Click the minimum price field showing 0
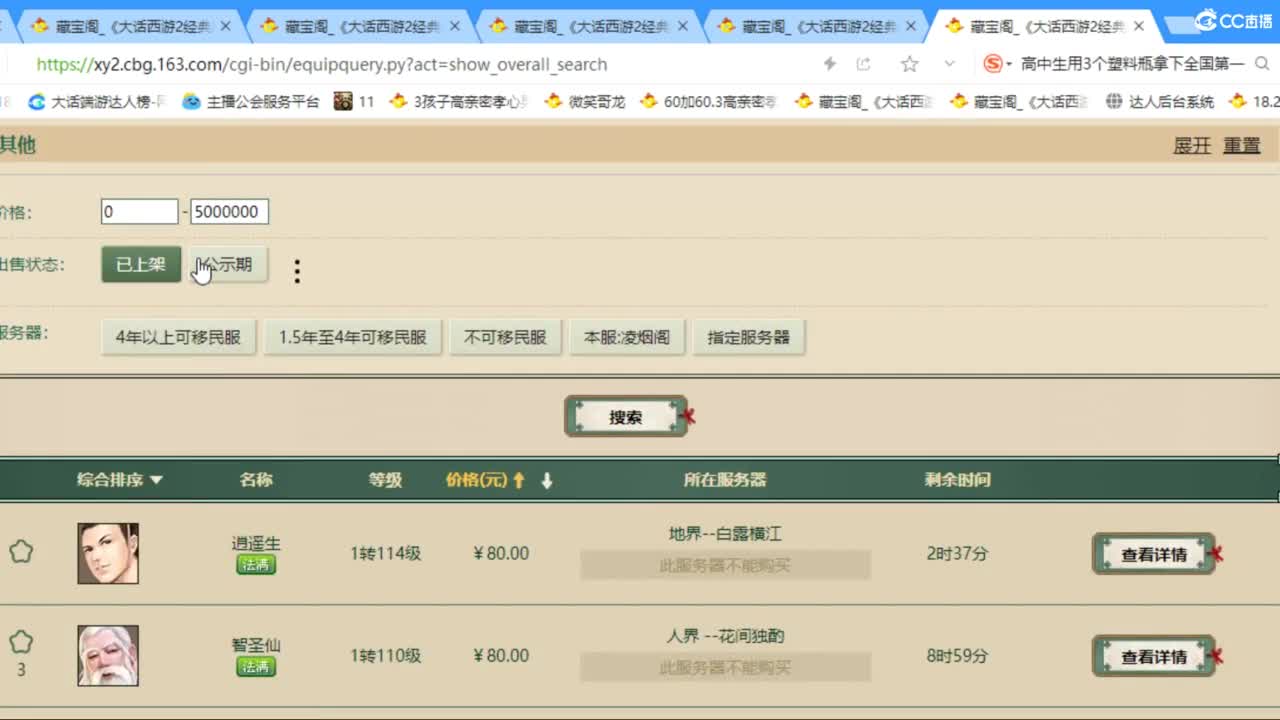 click(x=139, y=212)
